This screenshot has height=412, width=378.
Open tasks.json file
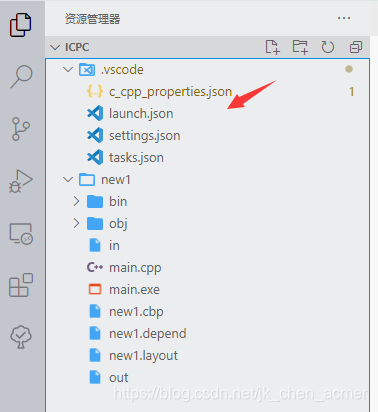tap(136, 158)
